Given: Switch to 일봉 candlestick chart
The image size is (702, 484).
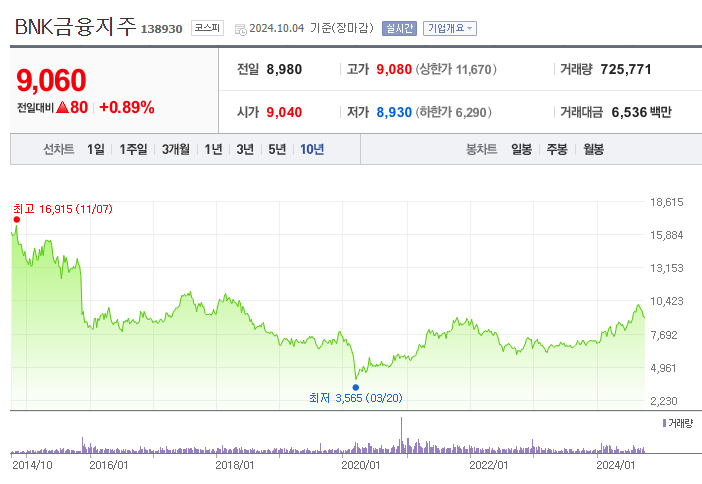Looking at the screenshot, I should [521, 149].
